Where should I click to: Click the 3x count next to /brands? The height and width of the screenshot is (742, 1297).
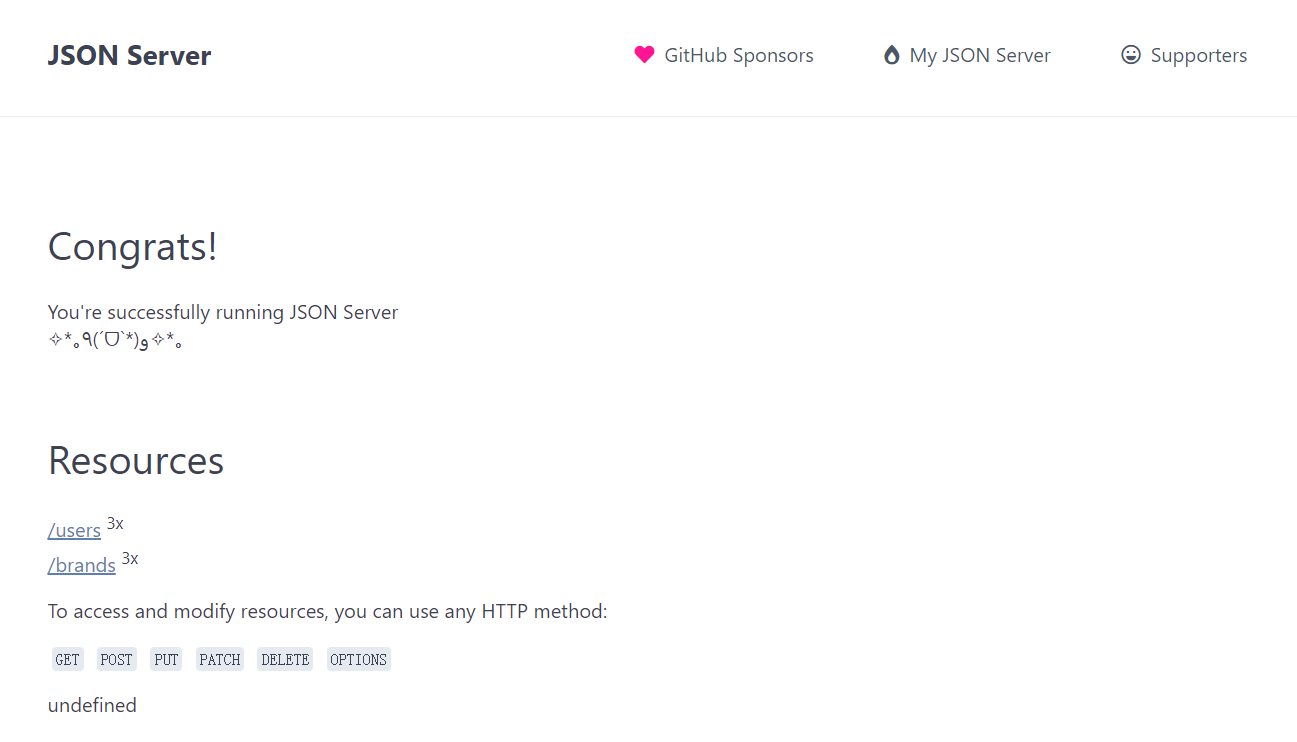tap(130, 558)
